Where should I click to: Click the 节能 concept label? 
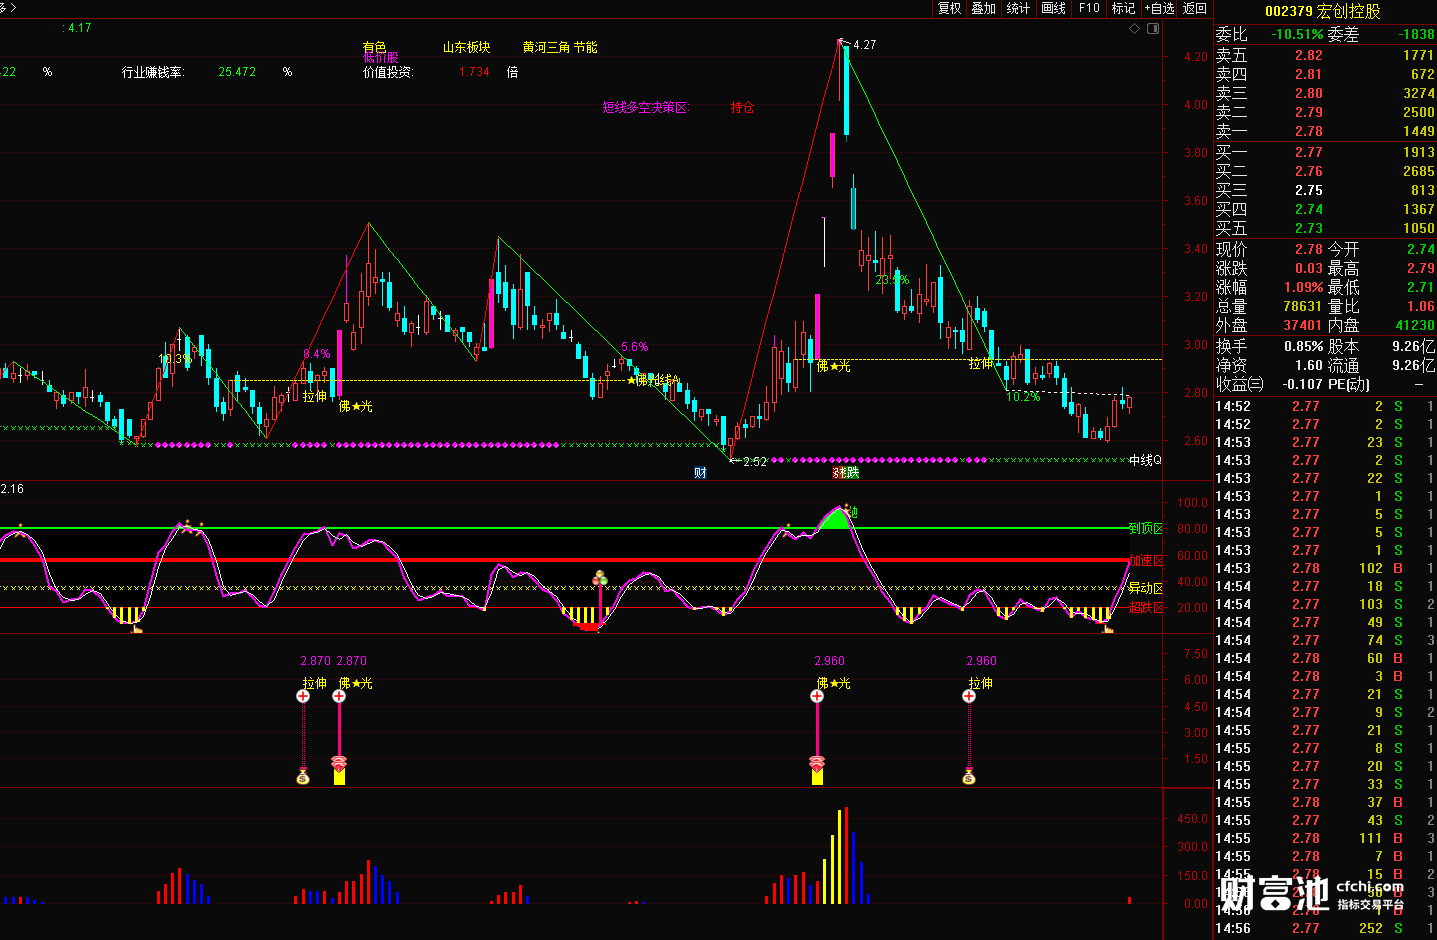coord(585,47)
